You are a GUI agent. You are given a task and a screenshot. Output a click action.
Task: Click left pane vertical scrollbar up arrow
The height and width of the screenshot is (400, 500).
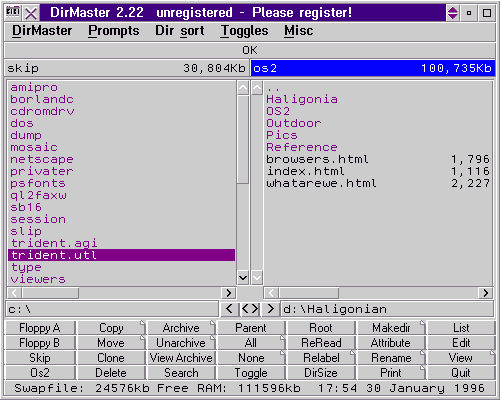point(243,88)
